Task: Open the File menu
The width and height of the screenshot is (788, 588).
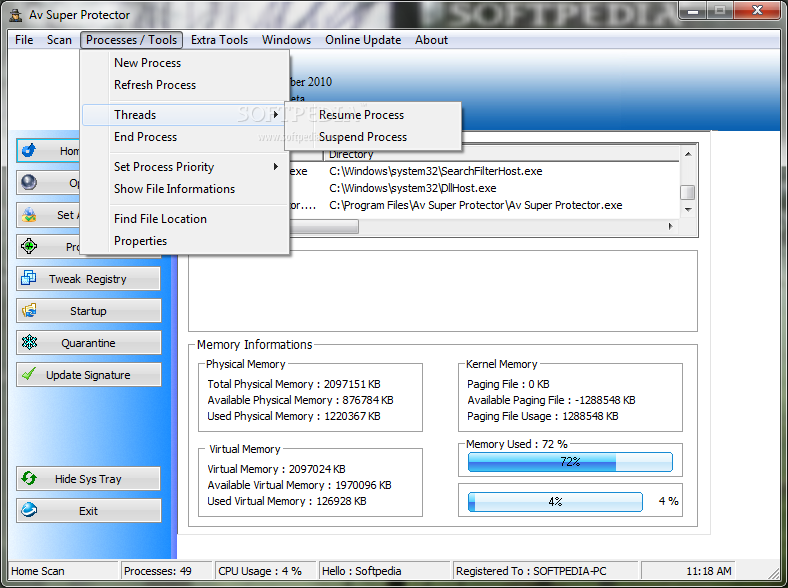Action: click(x=24, y=40)
